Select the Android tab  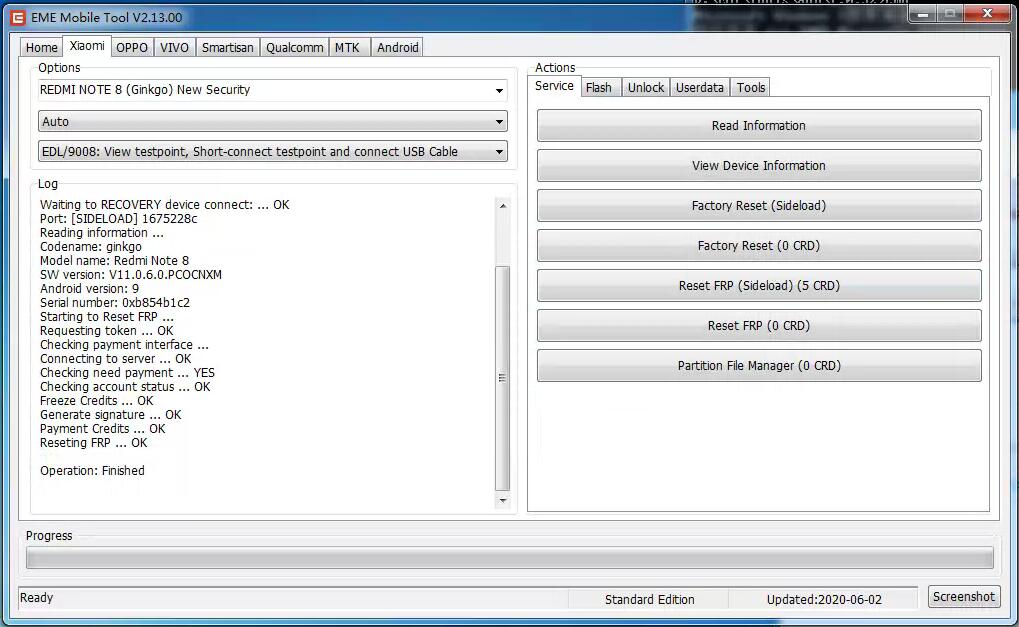pyautogui.click(x=398, y=47)
